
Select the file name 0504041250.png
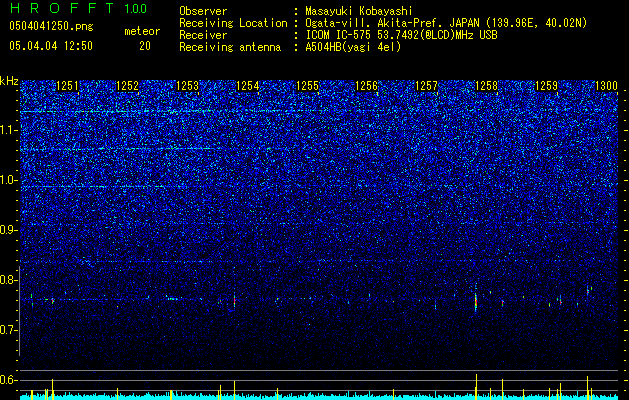point(51,26)
